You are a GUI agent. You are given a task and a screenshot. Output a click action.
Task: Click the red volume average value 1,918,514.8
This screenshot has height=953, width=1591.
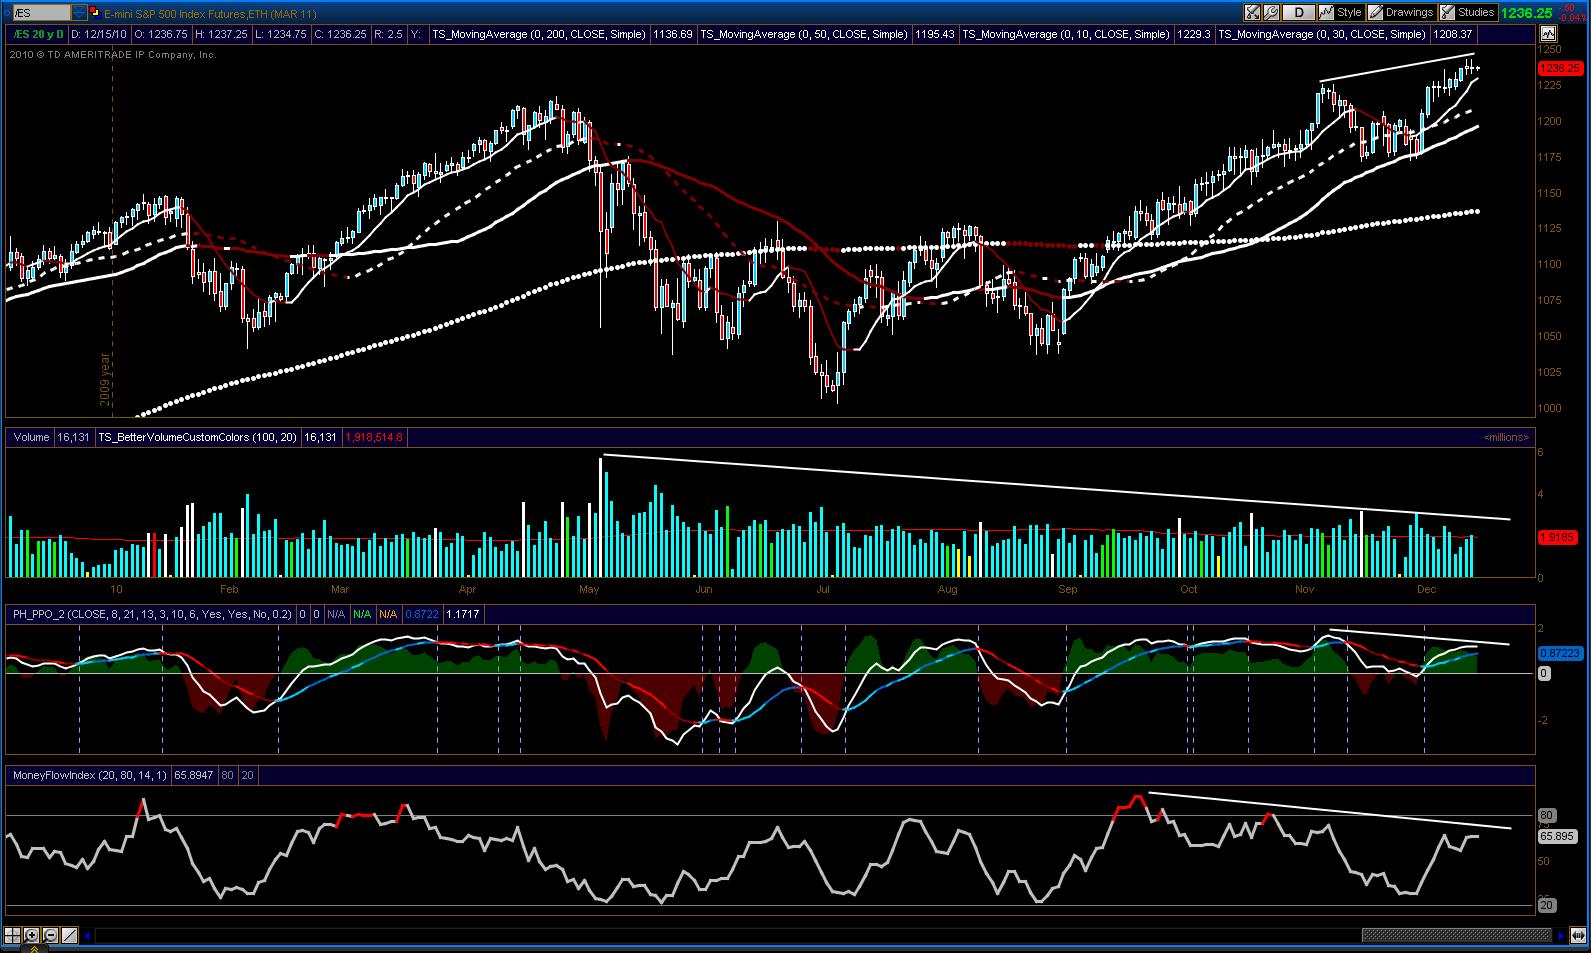coord(373,437)
